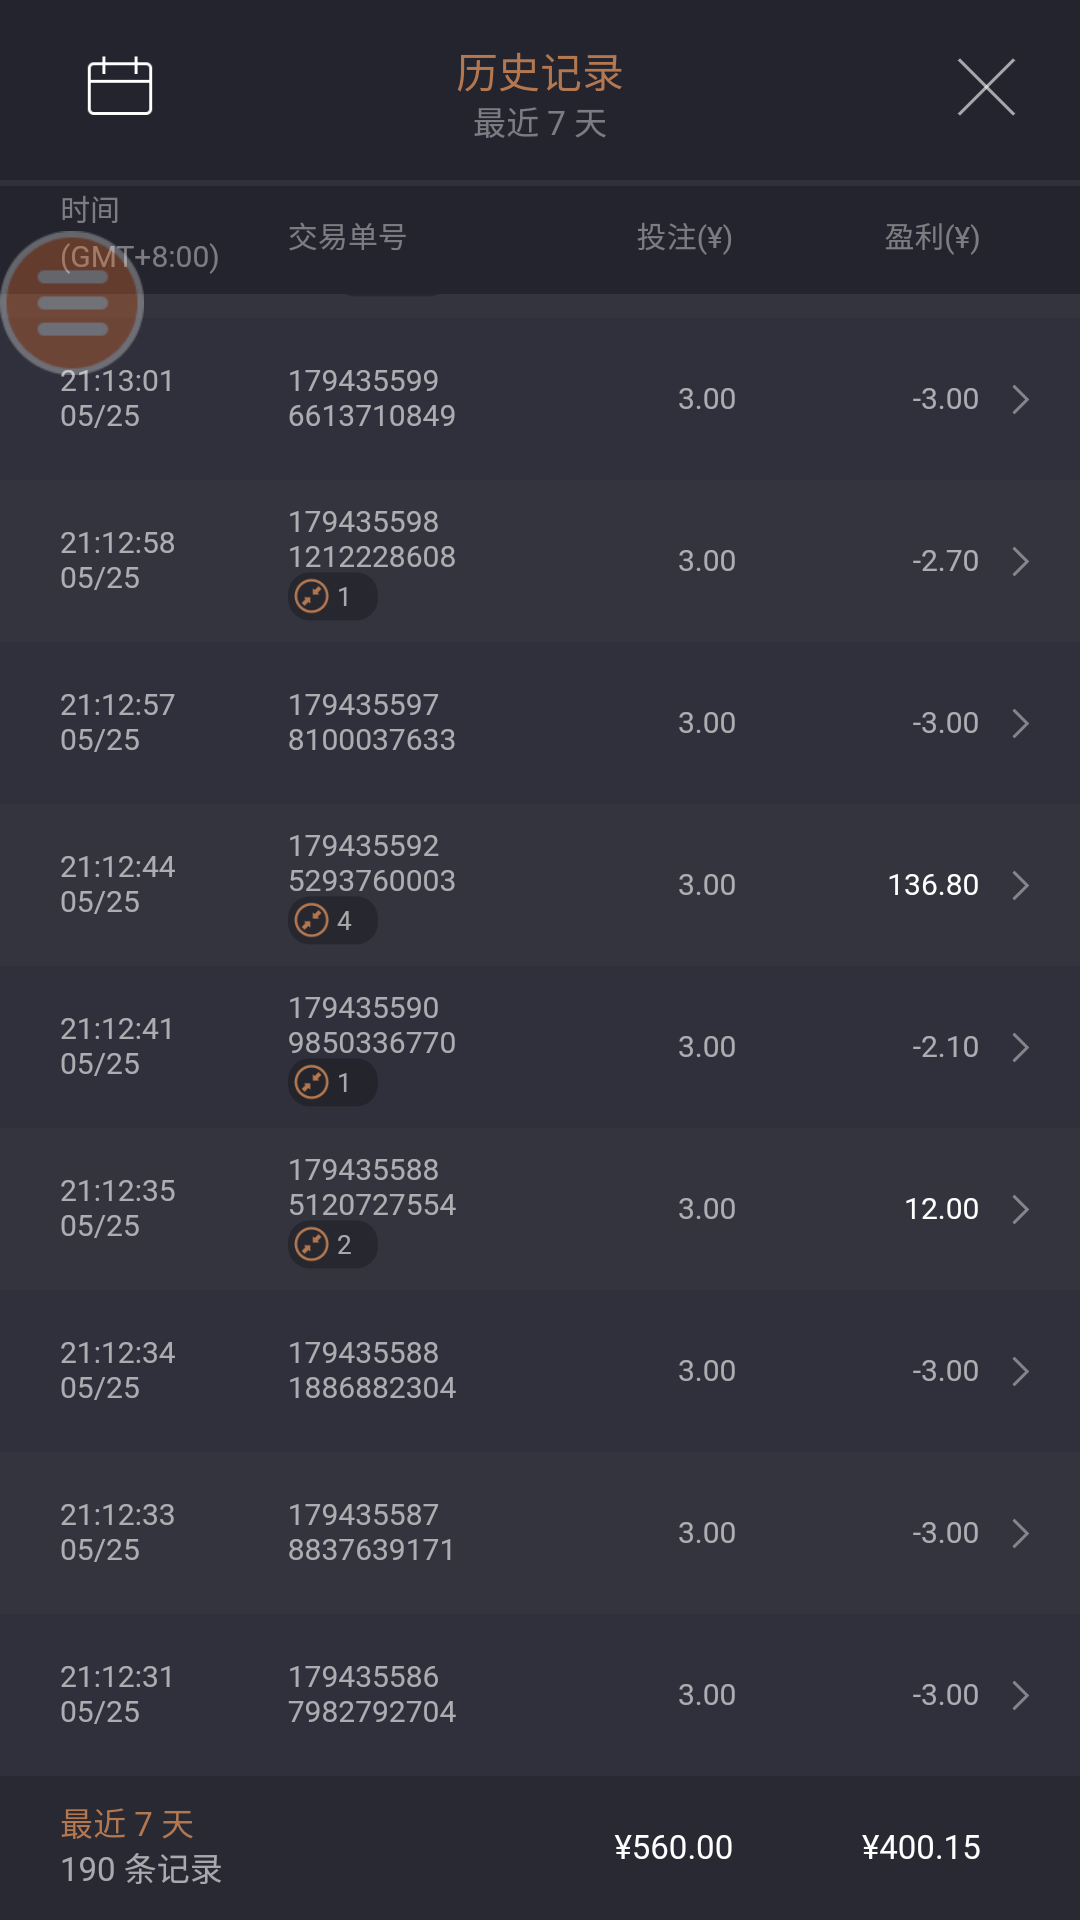Expand the -2.70 profit record arrow
The height and width of the screenshot is (1920, 1080).
point(1020,561)
